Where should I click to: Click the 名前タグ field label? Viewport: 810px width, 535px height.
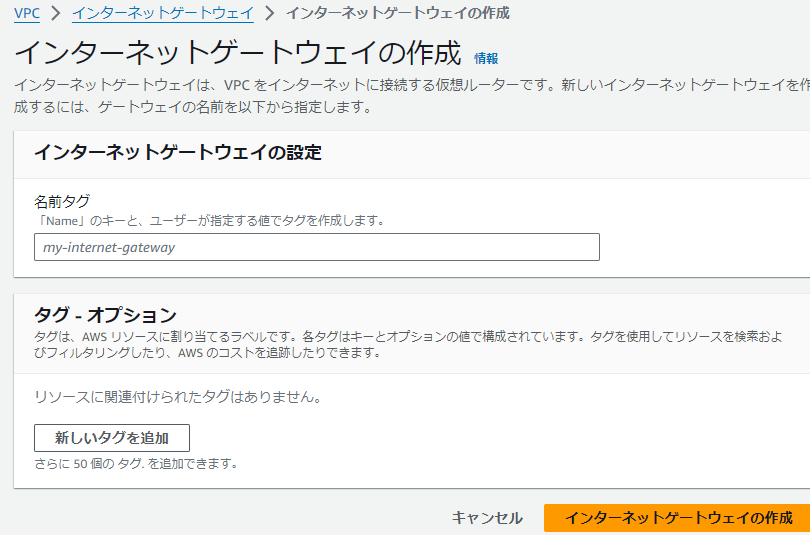(x=61, y=201)
